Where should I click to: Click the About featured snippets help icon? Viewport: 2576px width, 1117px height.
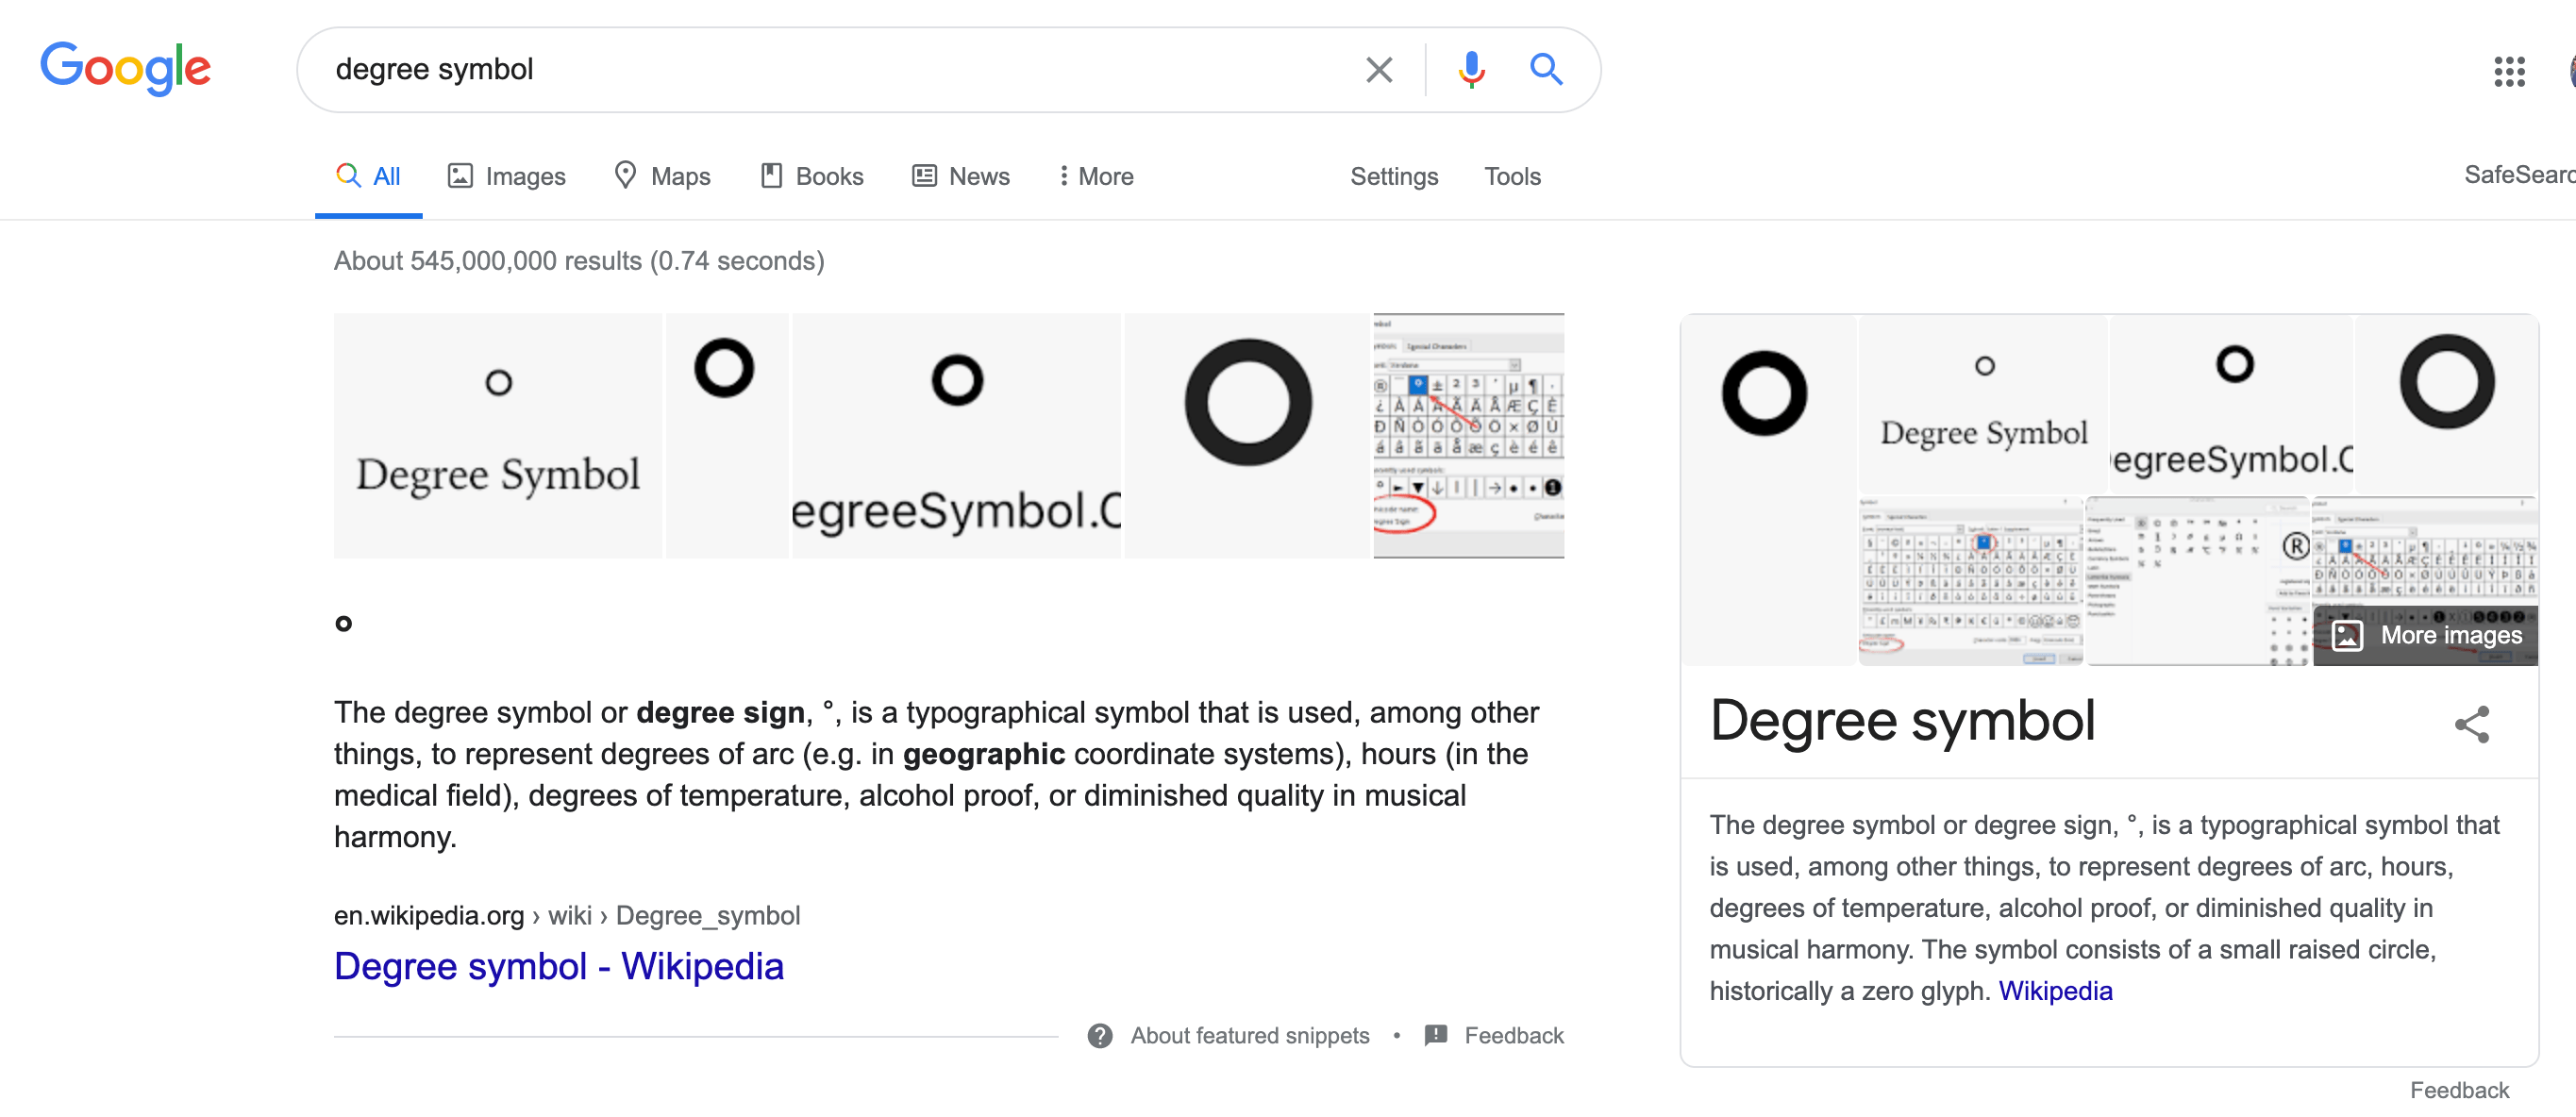(x=1099, y=1036)
